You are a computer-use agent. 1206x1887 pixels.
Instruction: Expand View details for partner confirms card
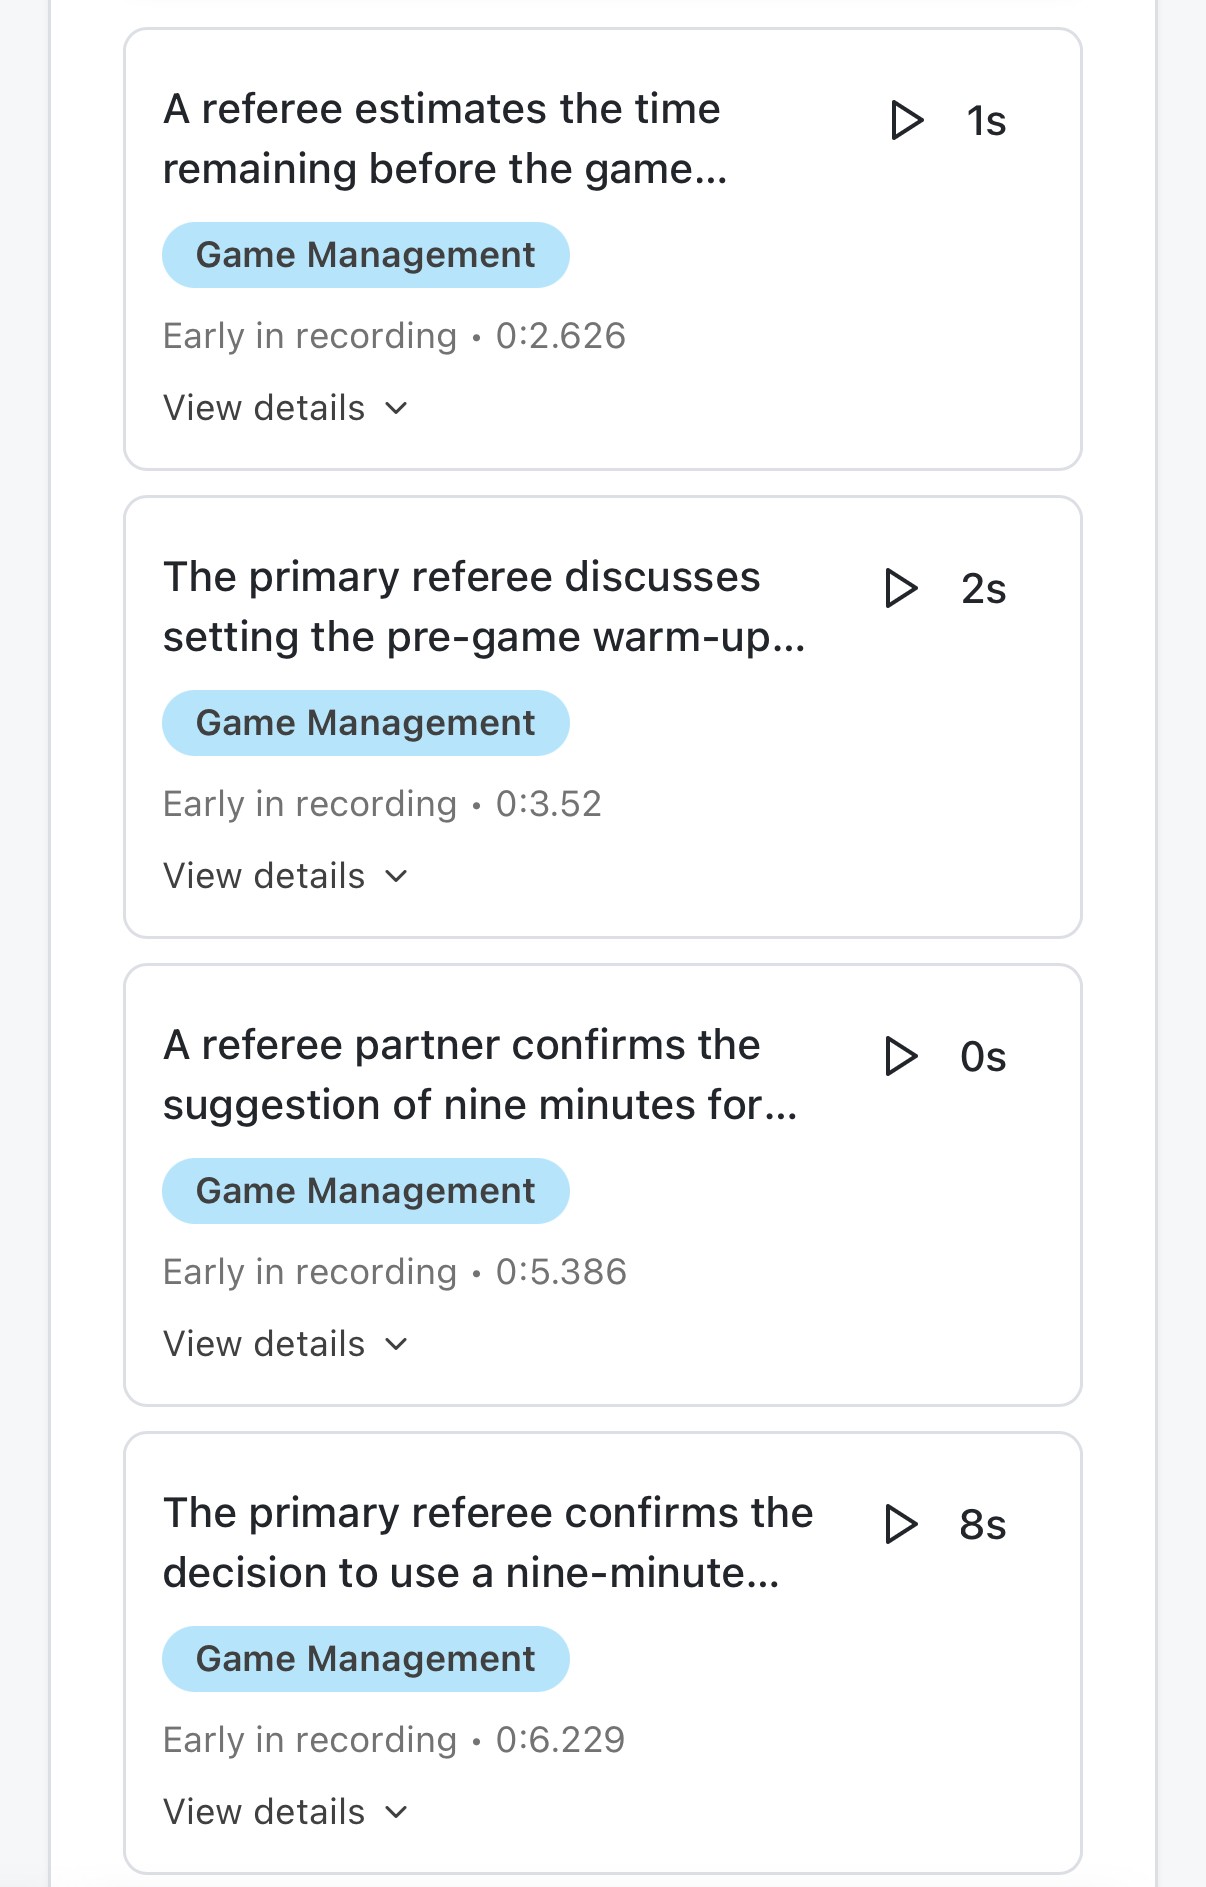coord(285,1344)
